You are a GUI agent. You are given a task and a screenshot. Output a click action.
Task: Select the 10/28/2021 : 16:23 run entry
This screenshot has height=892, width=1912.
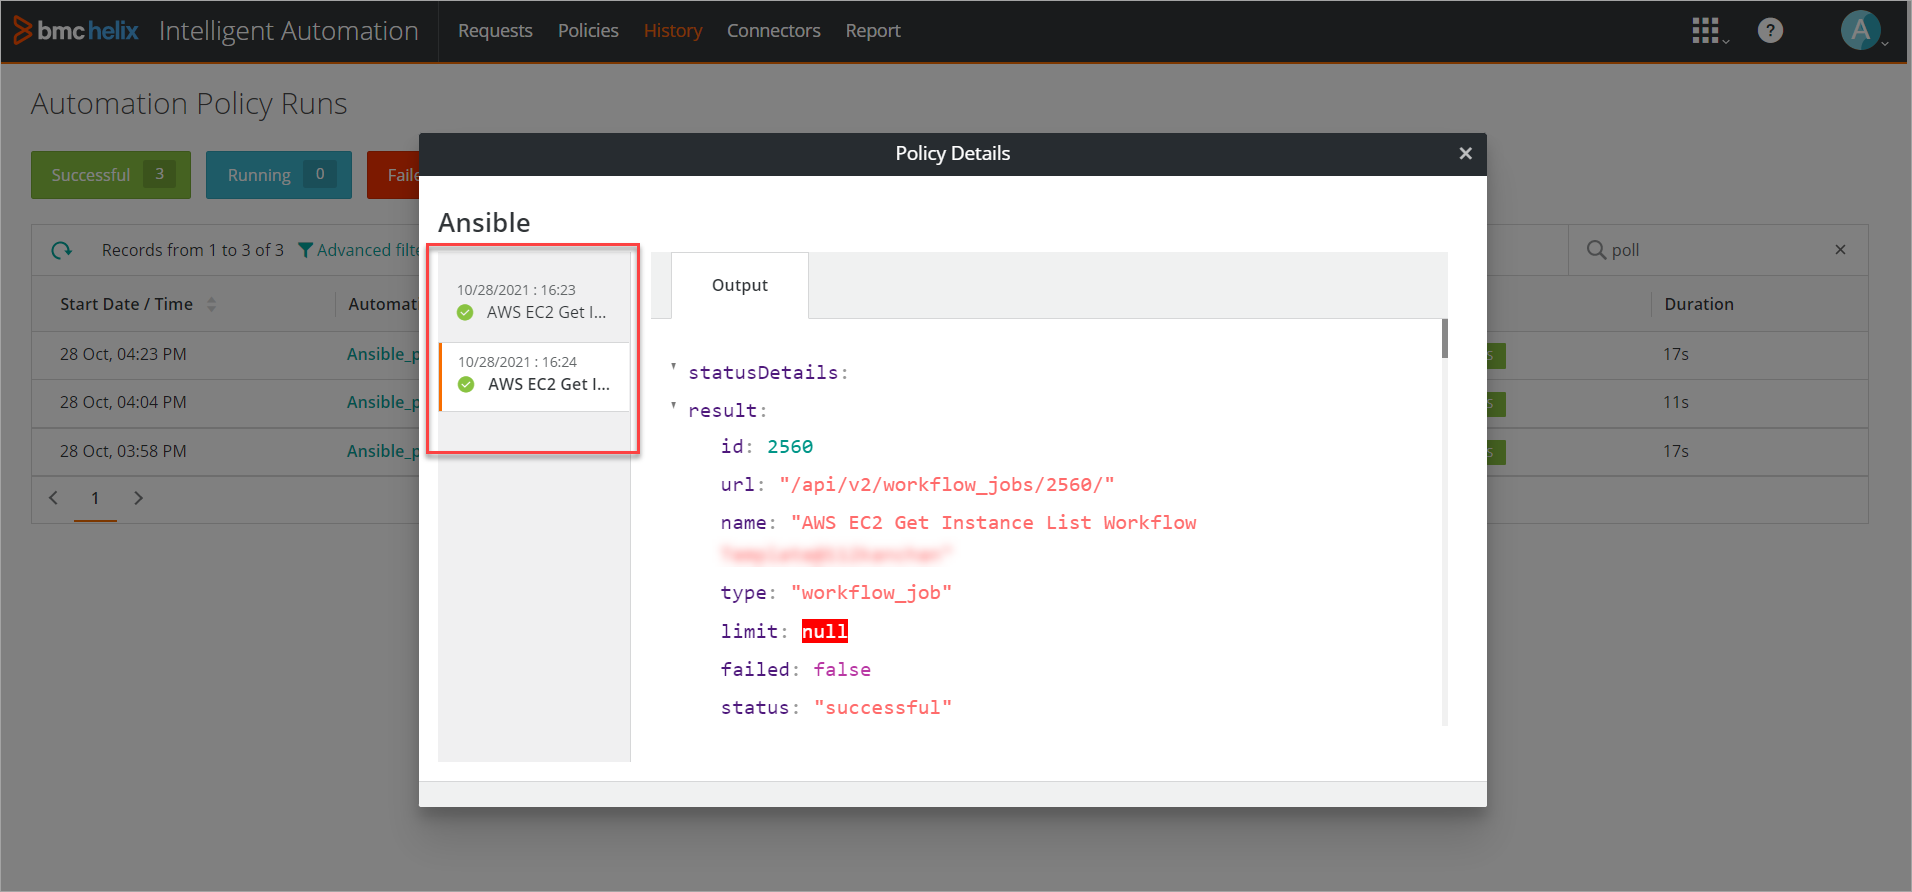pyautogui.click(x=534, y=302)
